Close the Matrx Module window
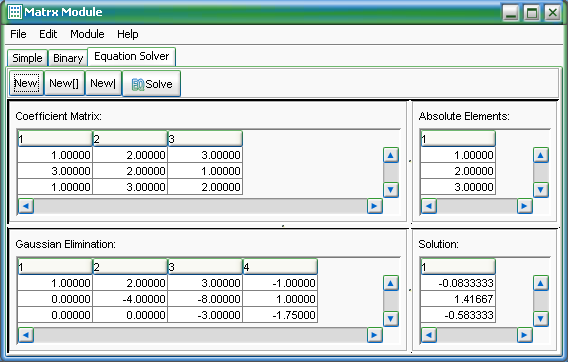Screen dimensions: 568x362 point(552,13)
